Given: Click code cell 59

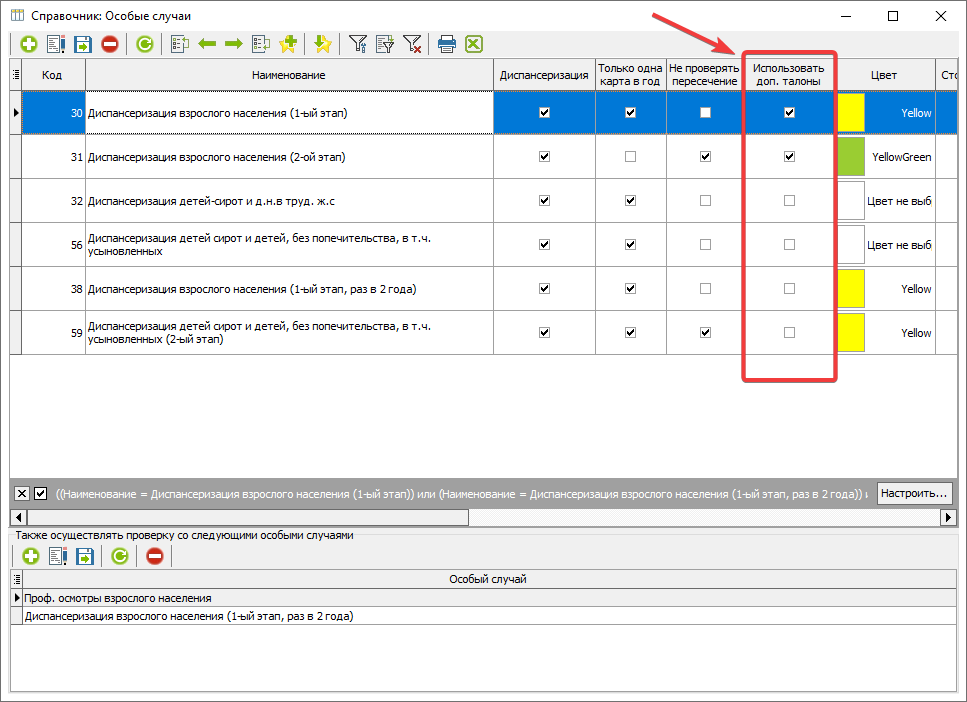Looking at the screenshot, I should click(53, 333).
